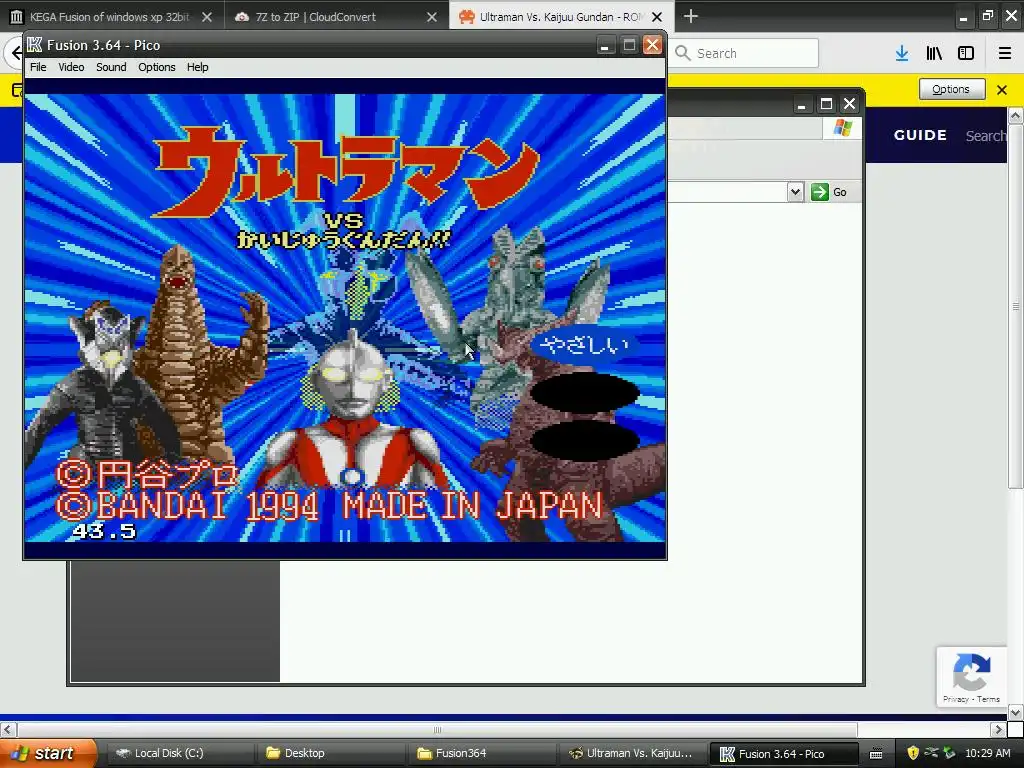Screen dimensions: 1024x768
Task: Open the File menu in Fusion
Action: [38, 67]
